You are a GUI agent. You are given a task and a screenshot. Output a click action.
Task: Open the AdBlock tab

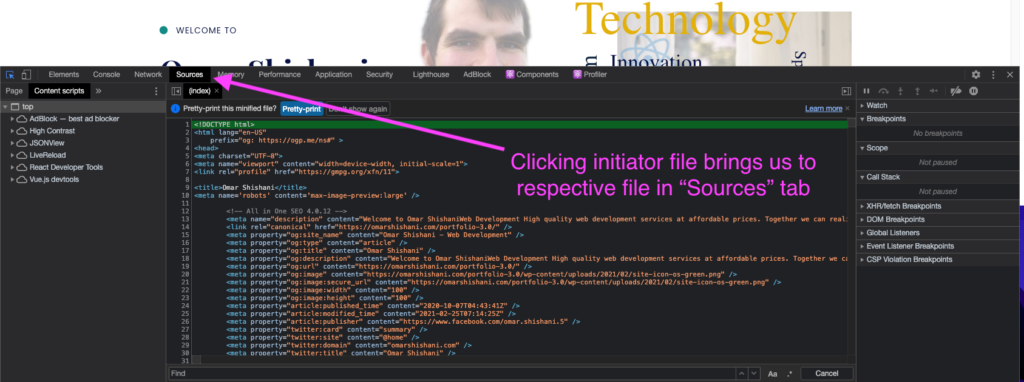pos(477,74)
